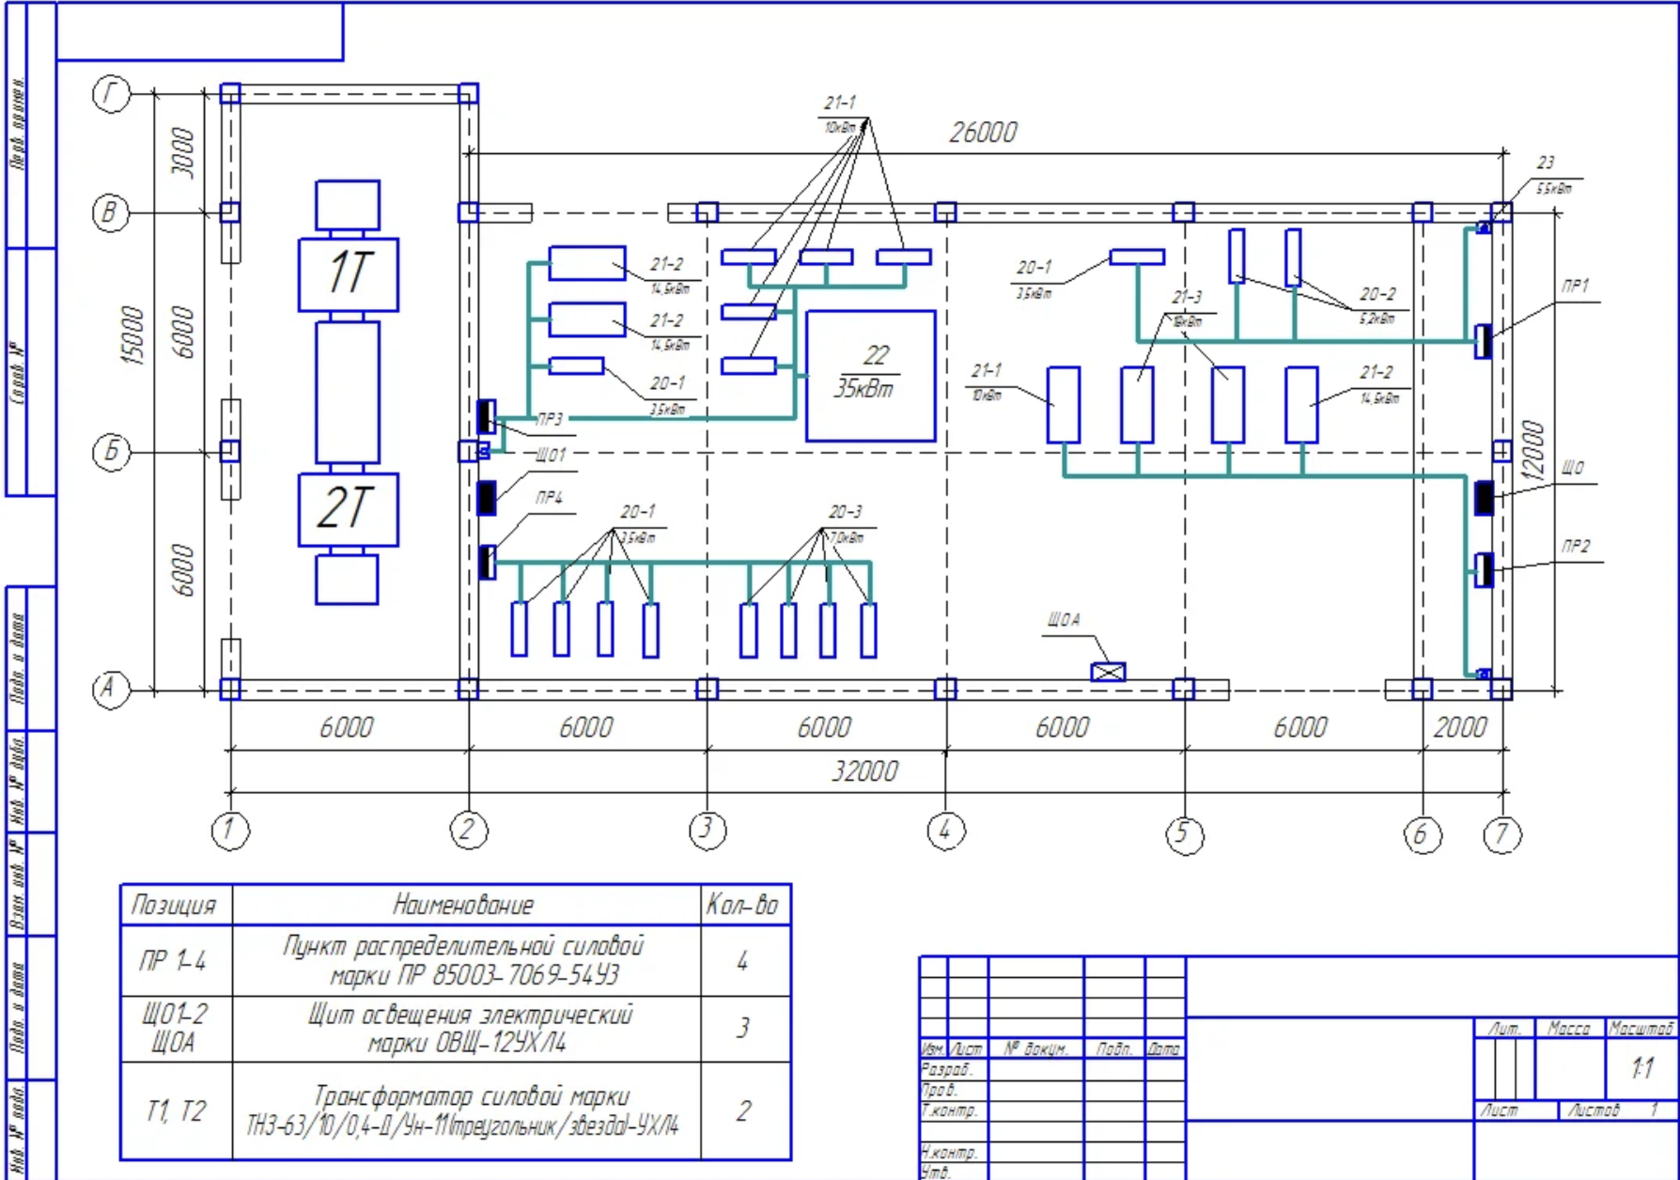Click the 32000 overall dimension text

[865, 771]
